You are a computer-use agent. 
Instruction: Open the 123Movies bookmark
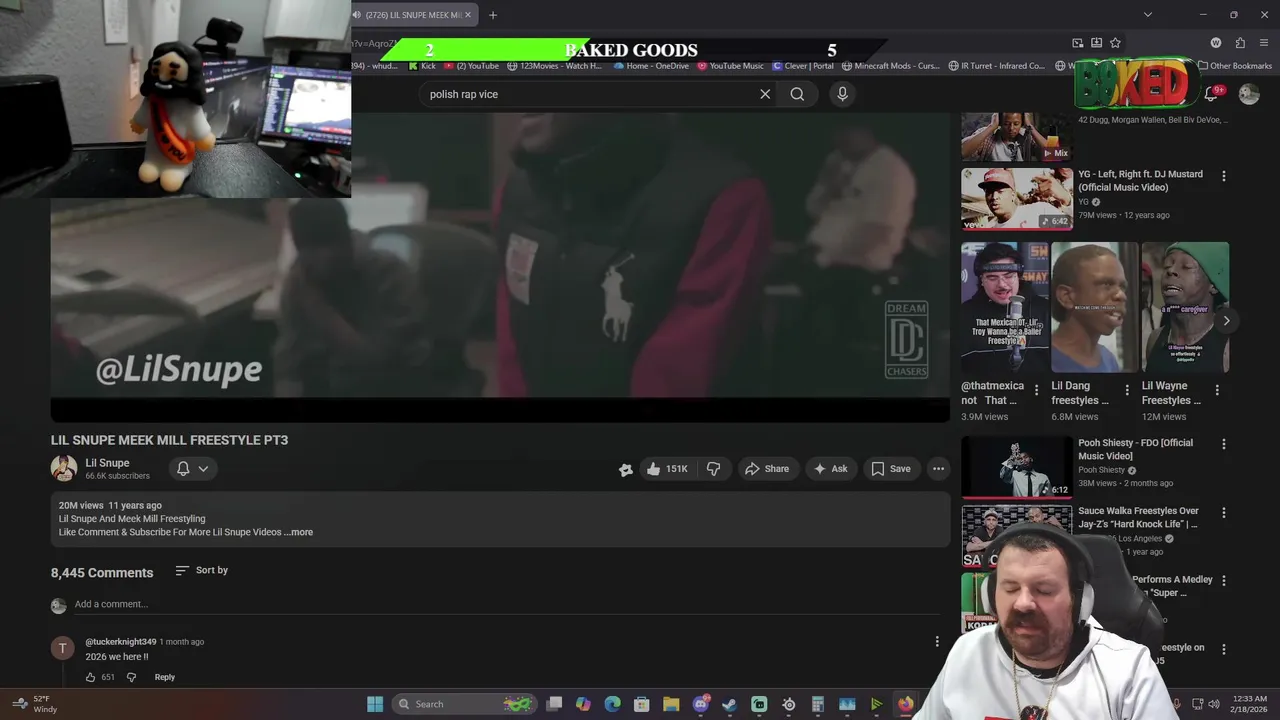click(555, 66)
